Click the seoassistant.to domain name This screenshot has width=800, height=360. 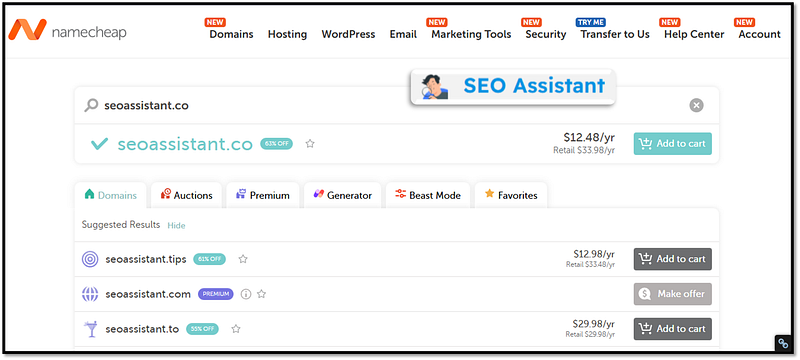[142, 329]
